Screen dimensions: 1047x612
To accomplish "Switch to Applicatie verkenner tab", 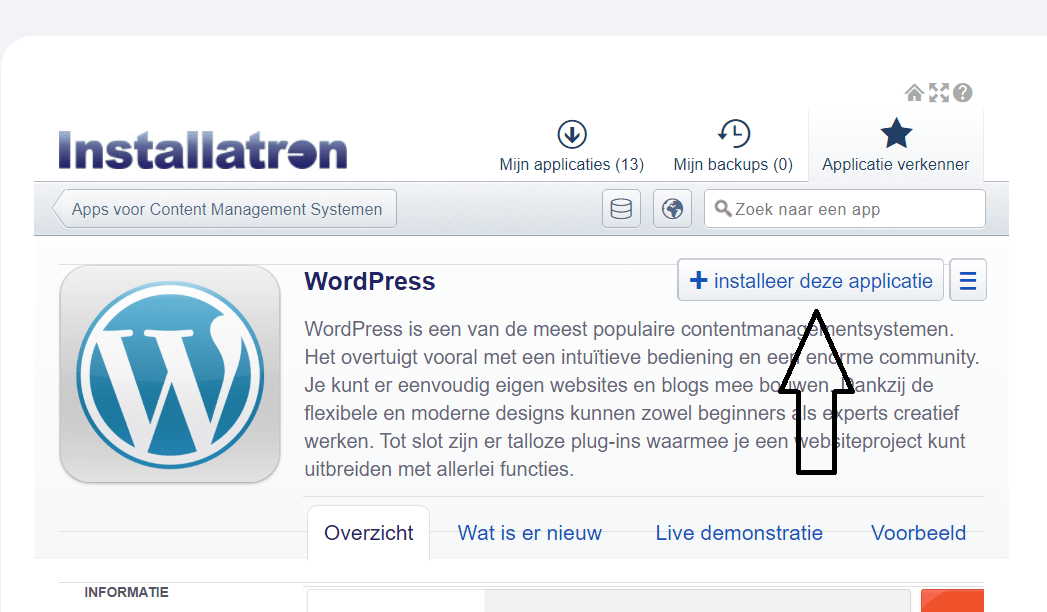I will [x=895, y=146].
